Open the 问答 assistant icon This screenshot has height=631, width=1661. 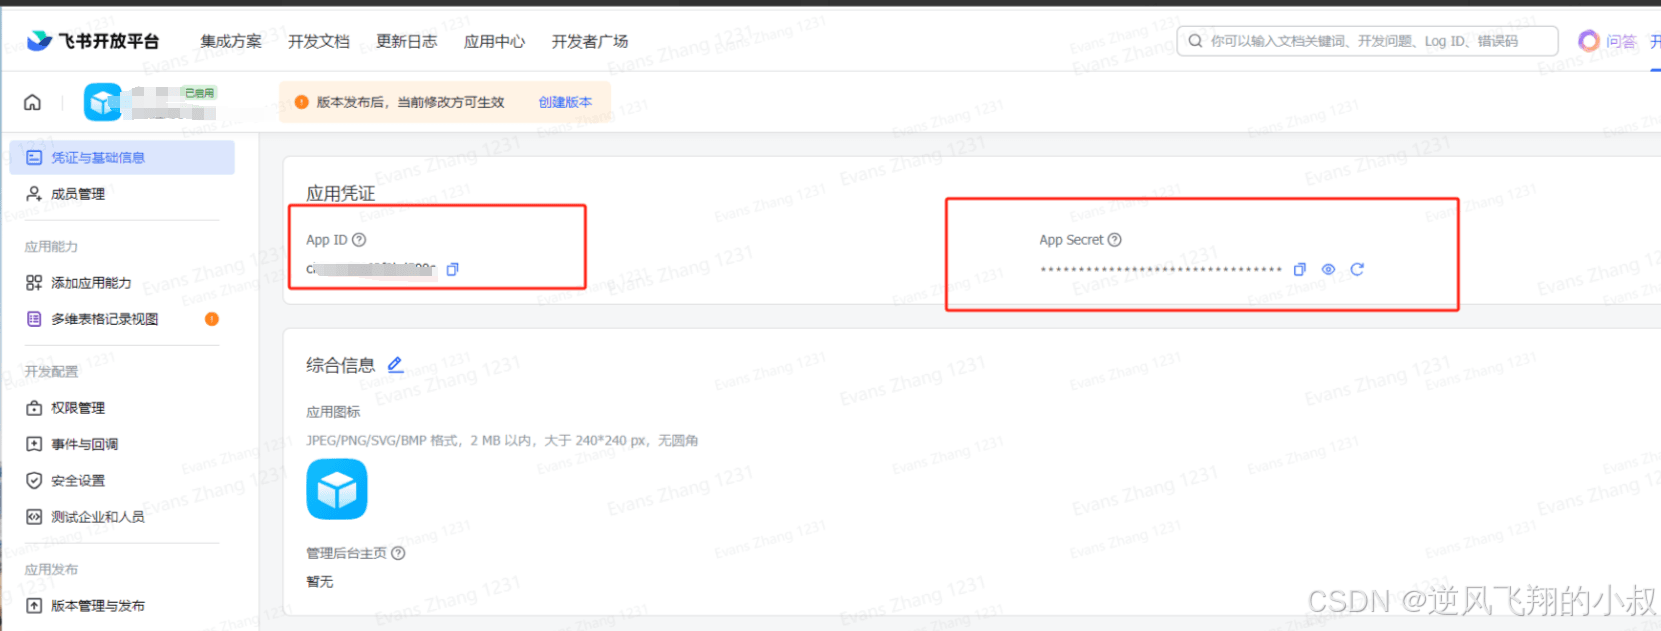(1589, 41)
